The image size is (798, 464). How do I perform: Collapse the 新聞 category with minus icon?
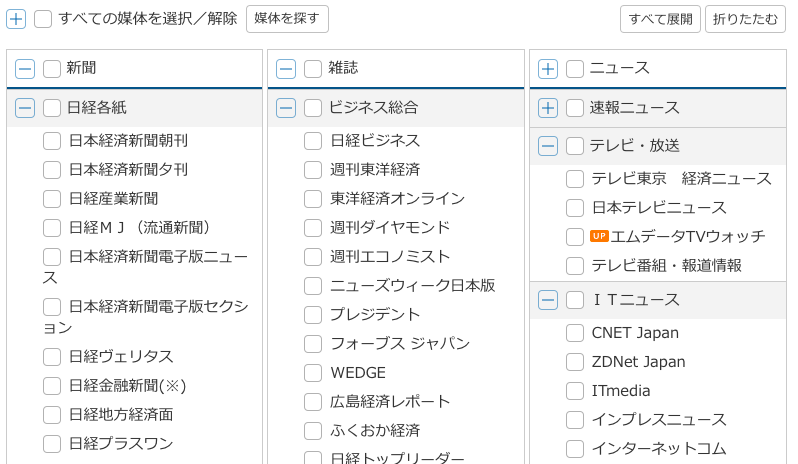[x=25, y=69]
